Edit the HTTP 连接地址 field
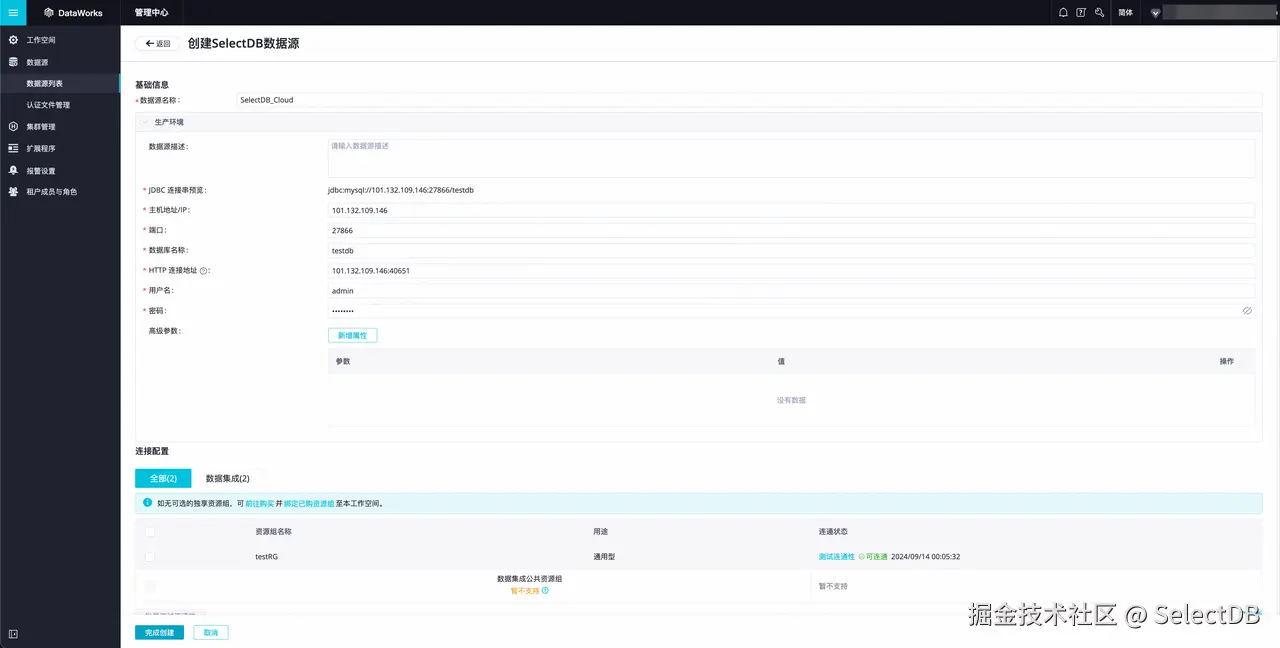The image size is (1280, 648). (791, 270)
